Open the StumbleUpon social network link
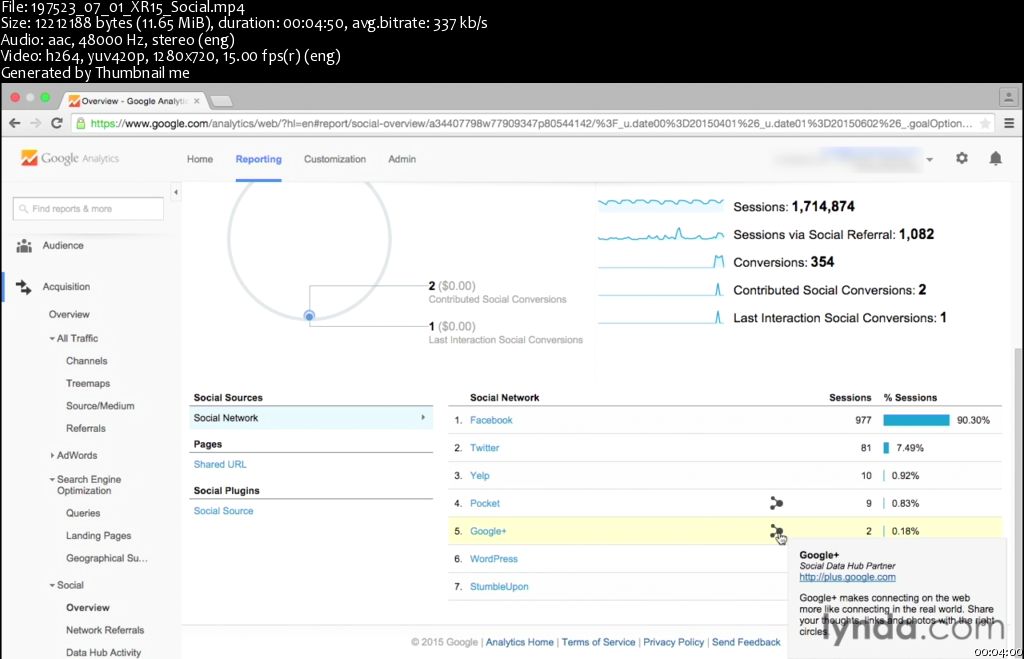The height and width of the screenshot is (659, 1024). [499, 587]
